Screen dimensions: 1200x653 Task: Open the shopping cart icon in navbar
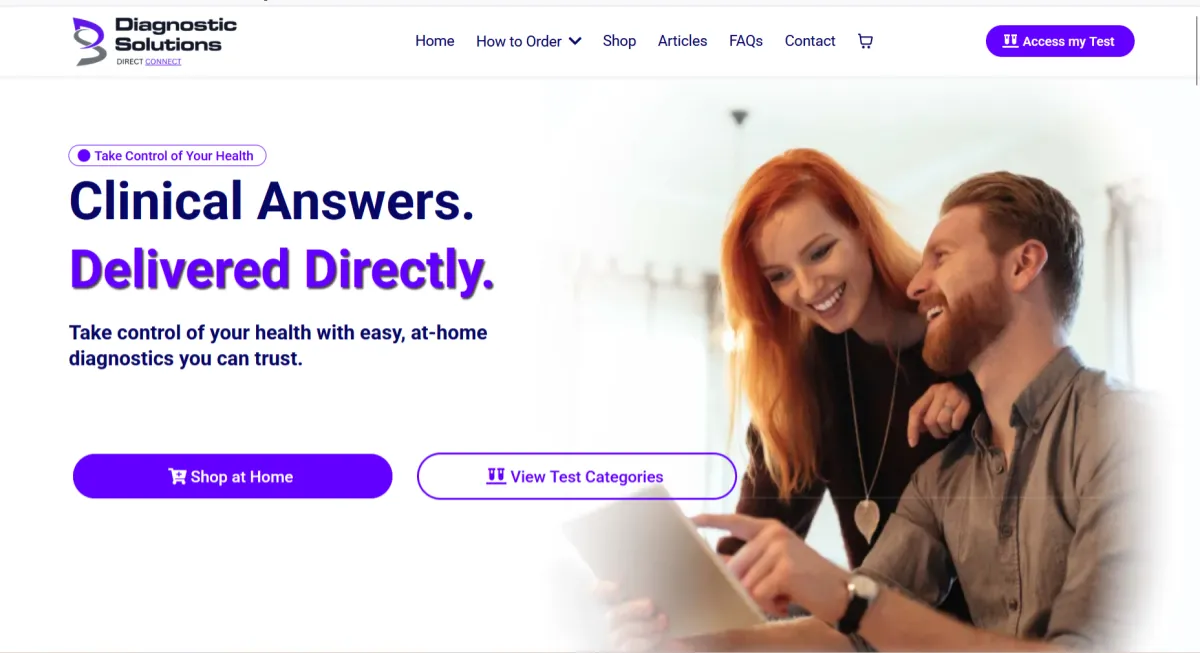(865, 41)
